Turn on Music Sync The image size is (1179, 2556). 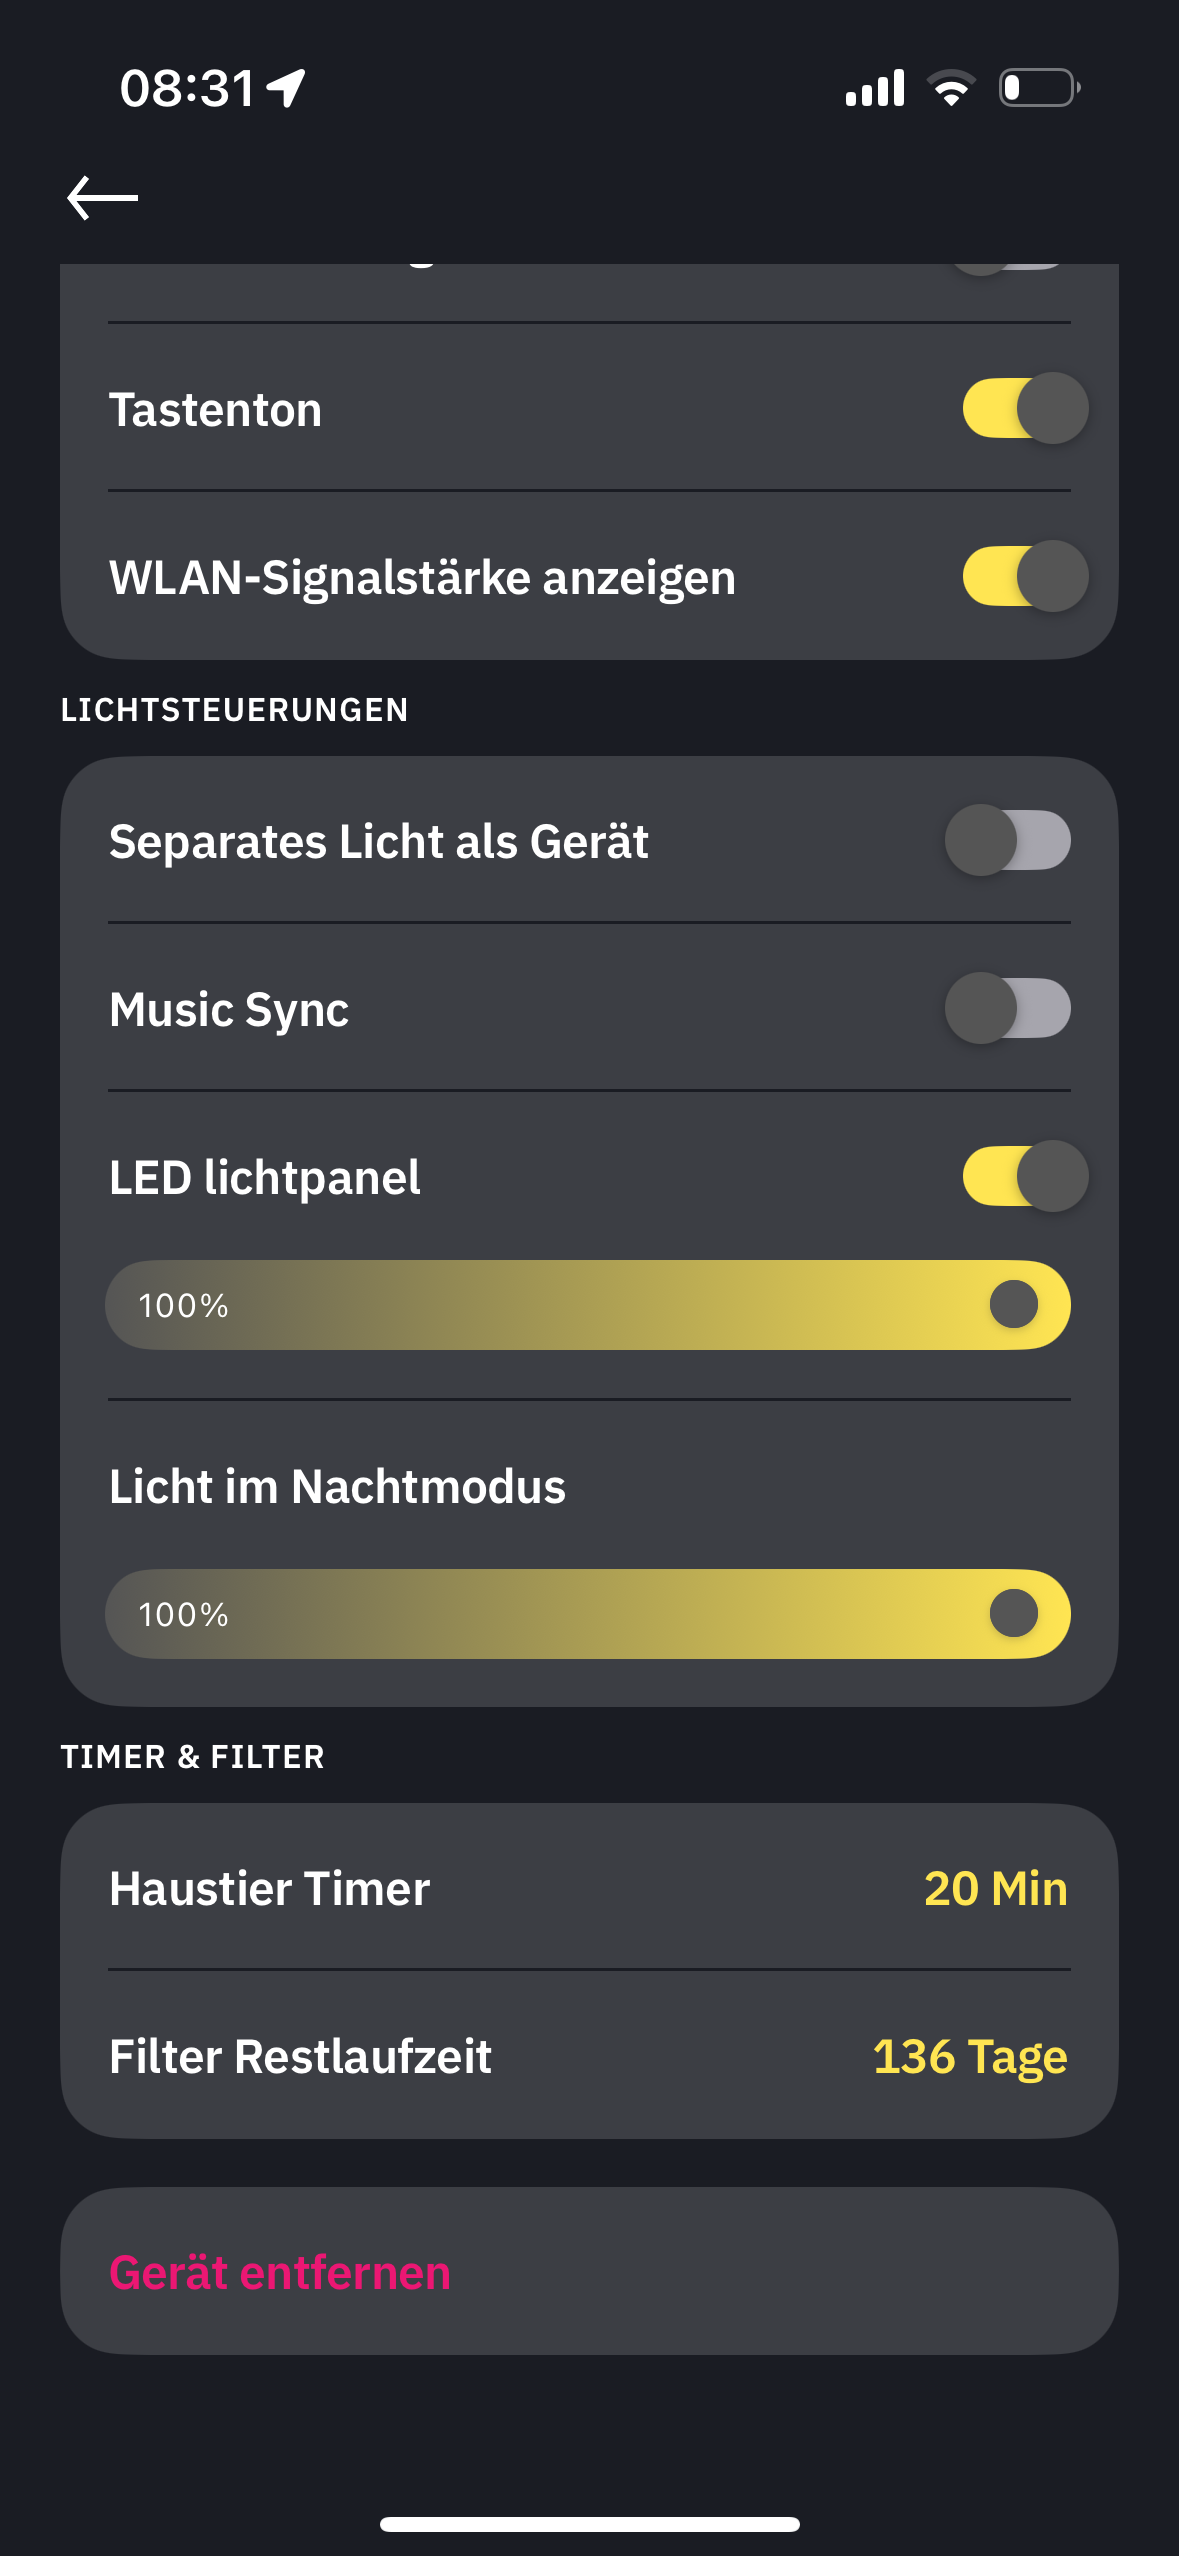[1008, 1008]
